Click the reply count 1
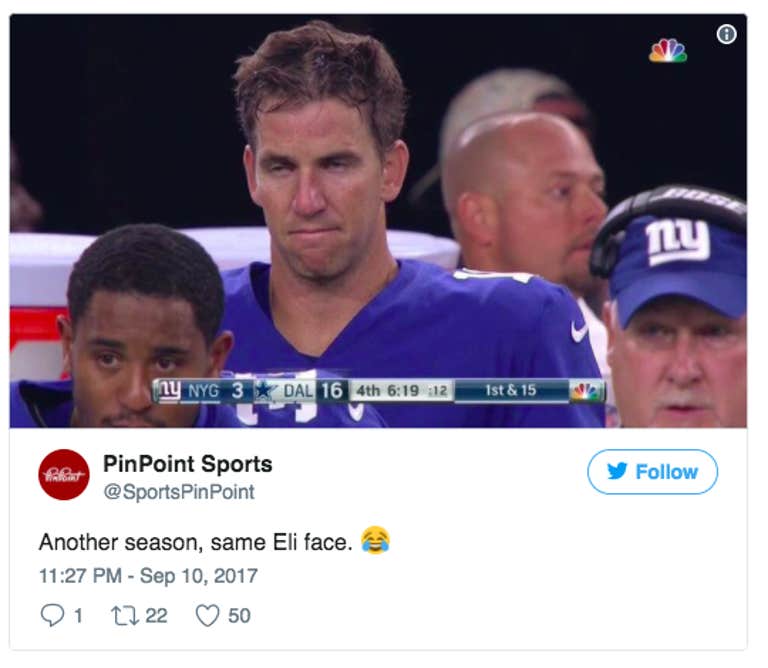768x668 pixels. pos(77,616)
